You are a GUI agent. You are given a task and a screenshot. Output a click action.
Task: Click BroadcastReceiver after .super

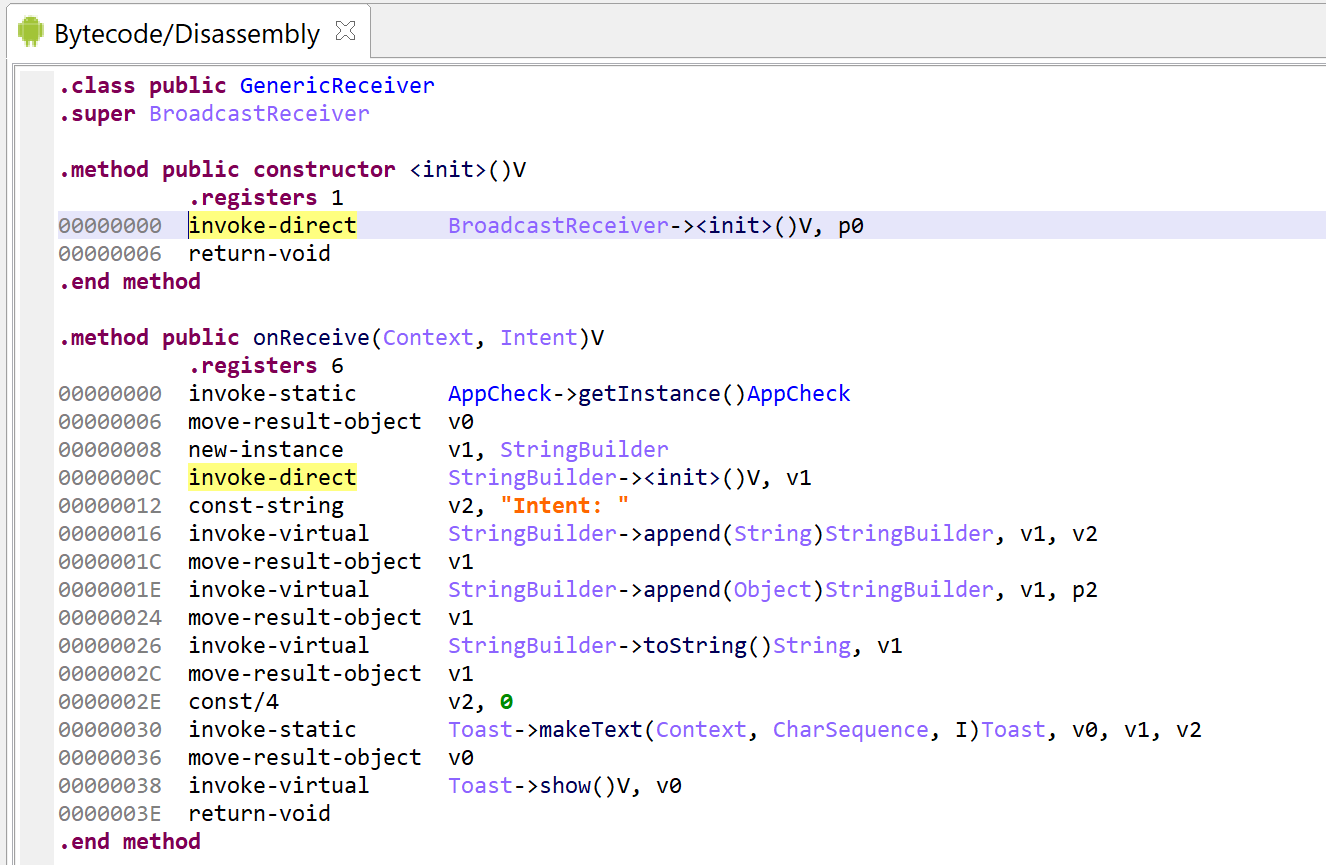pyautogui.click(x=259, y=114)
